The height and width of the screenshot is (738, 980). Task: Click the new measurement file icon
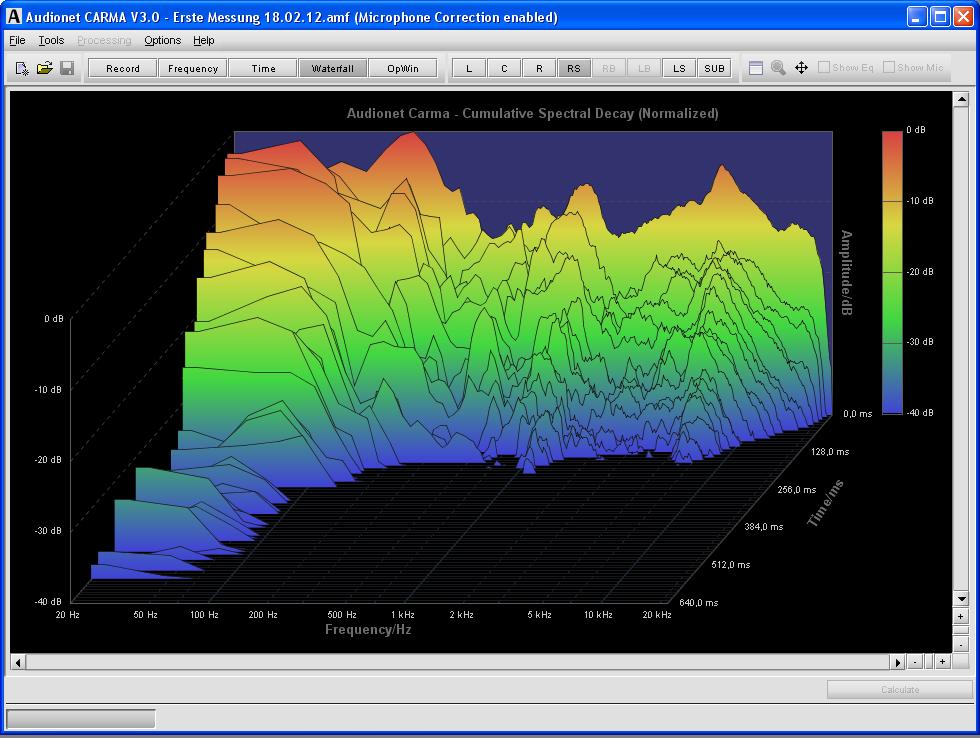(x=22, y=68)
